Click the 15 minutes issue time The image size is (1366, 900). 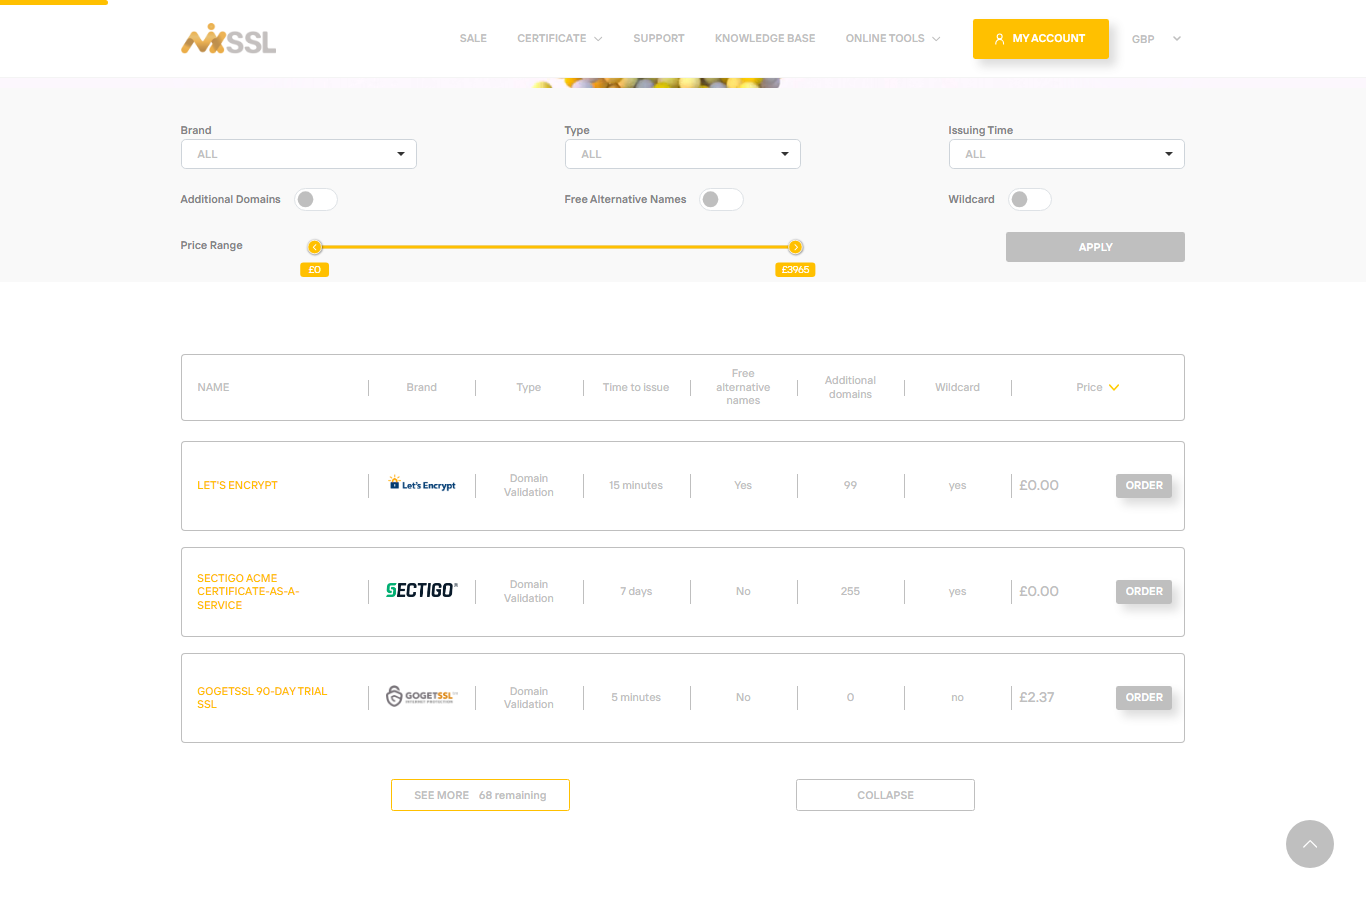[636, 486]
